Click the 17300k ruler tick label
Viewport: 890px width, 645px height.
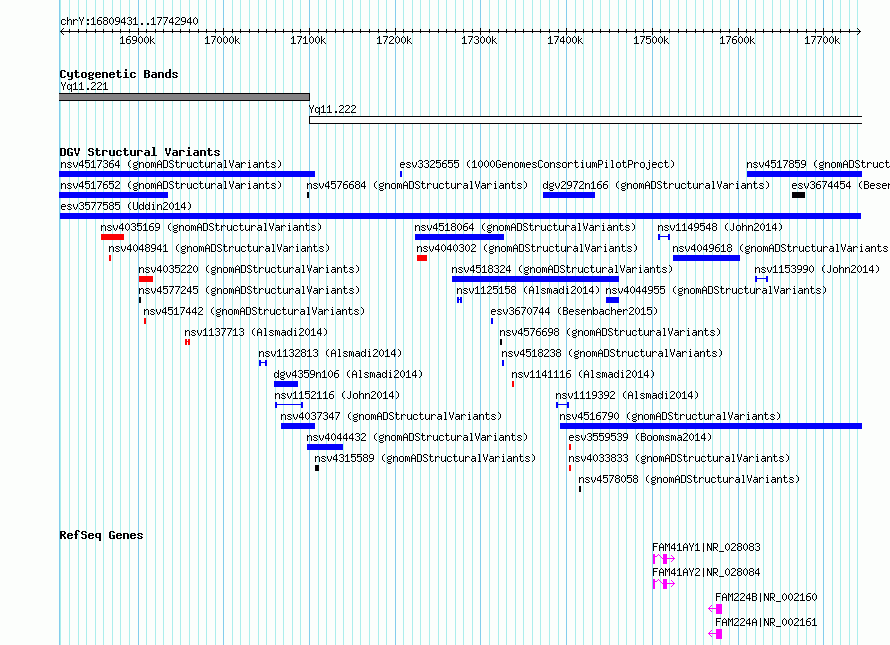(479, 40)
